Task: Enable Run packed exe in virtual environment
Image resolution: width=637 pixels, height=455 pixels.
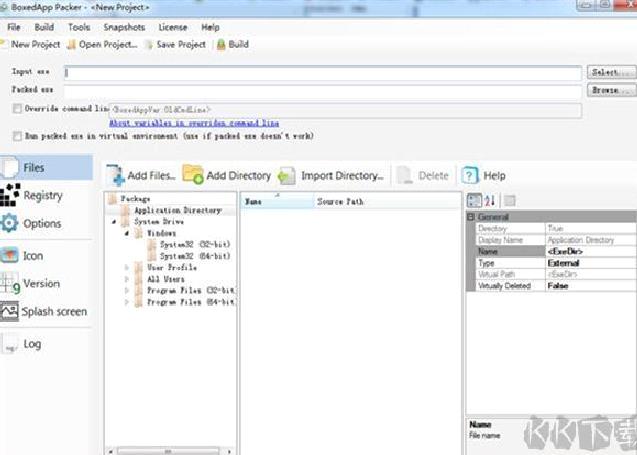Action: coord(17,136)
